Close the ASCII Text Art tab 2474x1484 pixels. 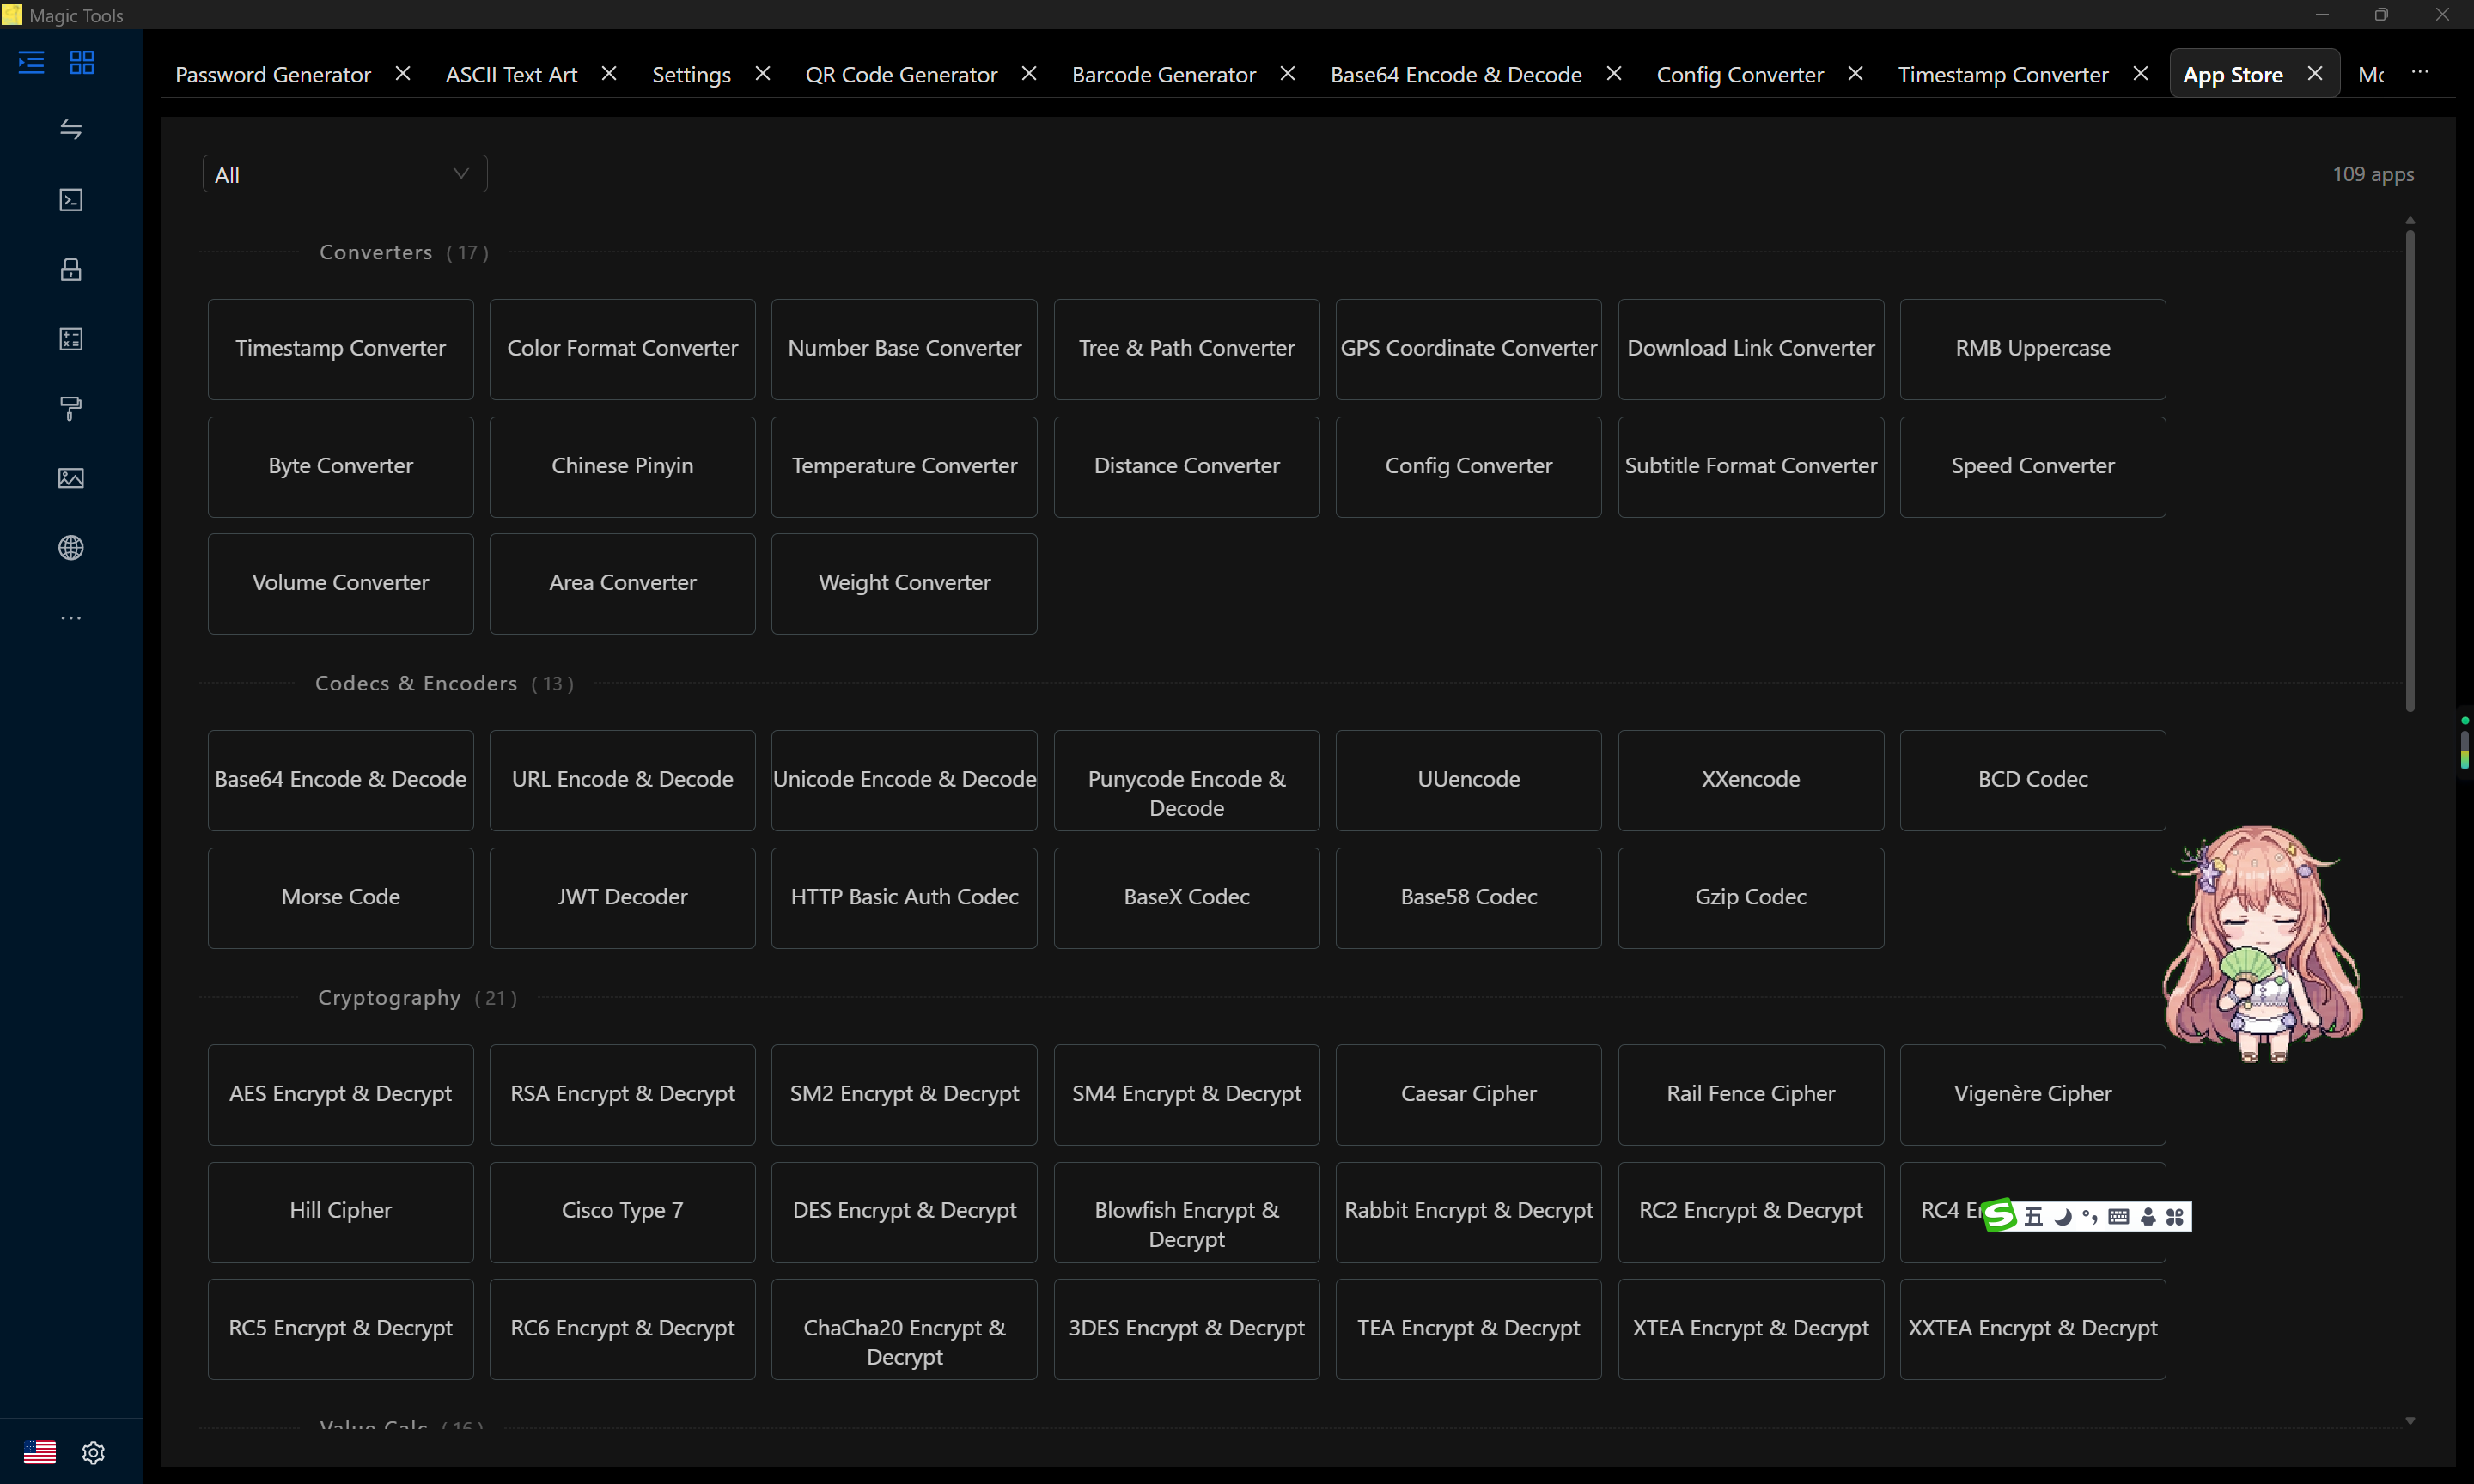[x=609, y=73]
